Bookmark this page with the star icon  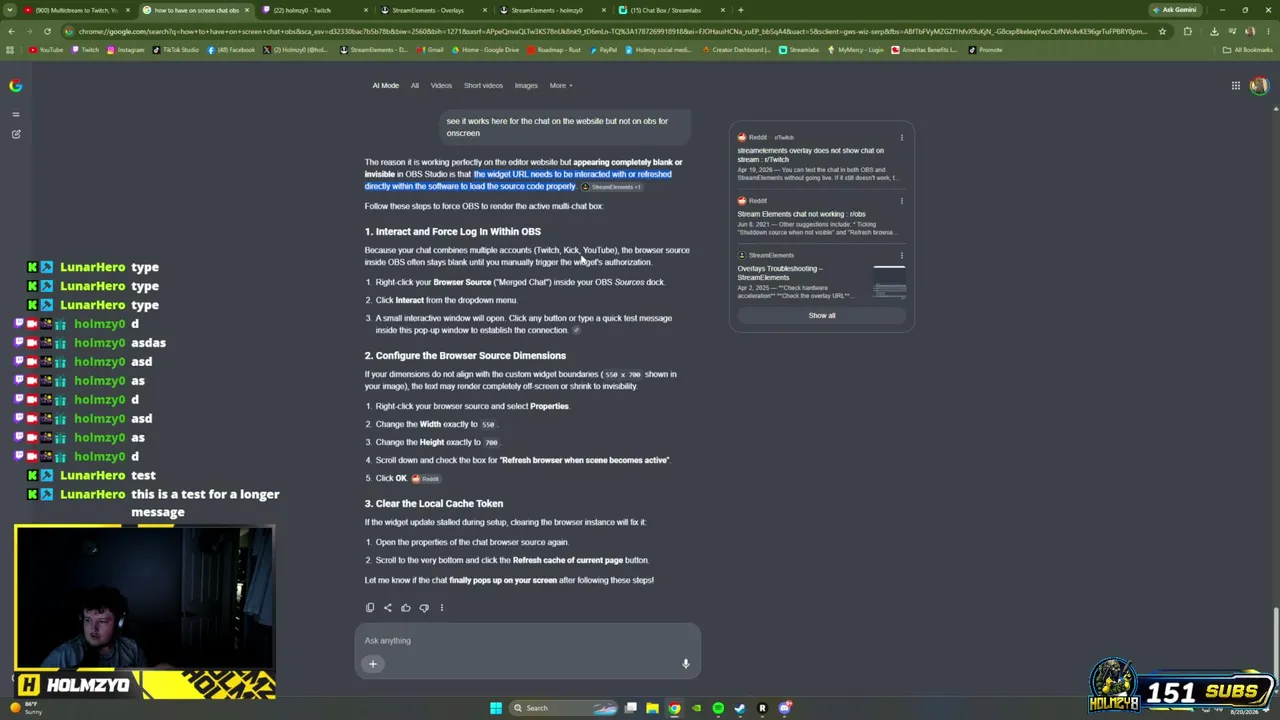(x=1162, y=31)
